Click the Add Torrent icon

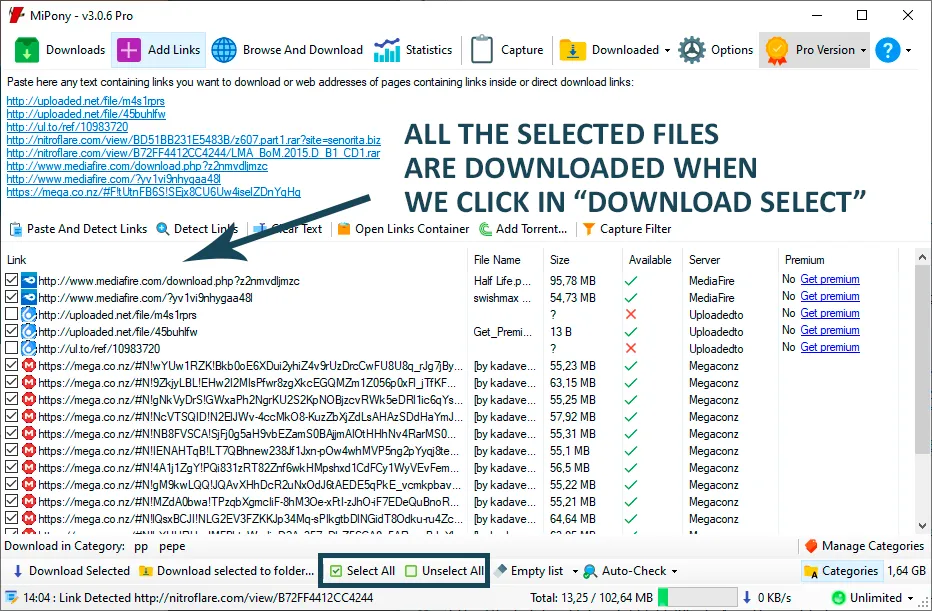[x=486, y=229]
